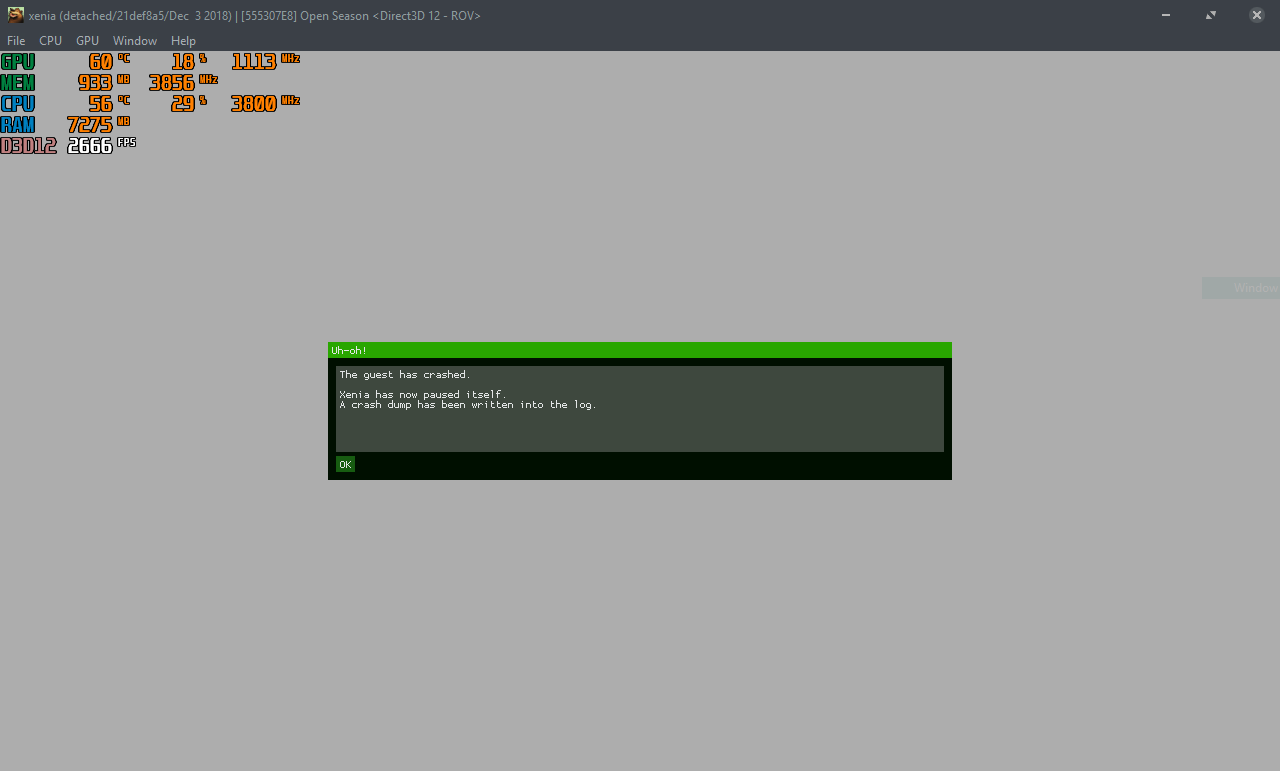Open the GPU menu

(87, 41)
